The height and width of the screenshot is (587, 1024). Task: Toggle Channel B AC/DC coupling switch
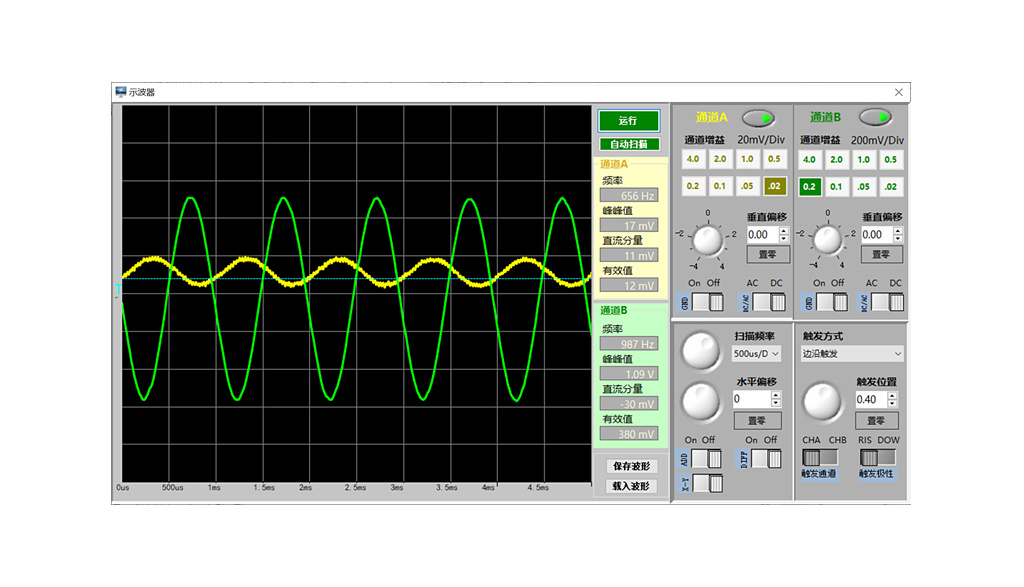887,302
